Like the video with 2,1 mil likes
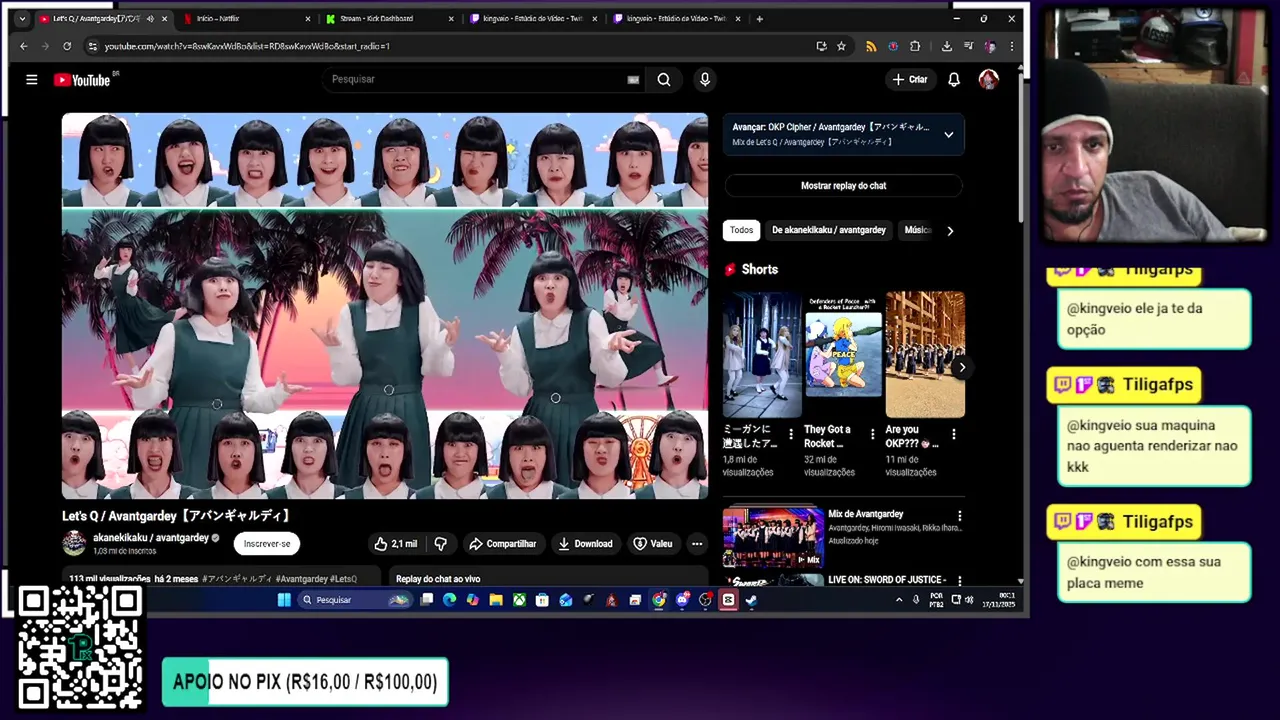1280x720 pixels. [x=395, y=543]
